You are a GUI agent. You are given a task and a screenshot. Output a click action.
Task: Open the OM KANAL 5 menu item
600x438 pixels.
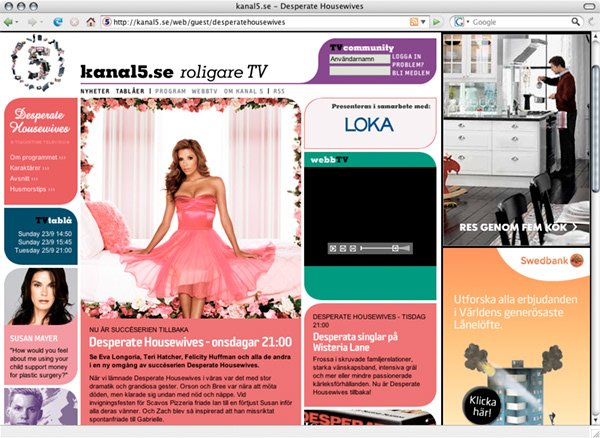243,91
